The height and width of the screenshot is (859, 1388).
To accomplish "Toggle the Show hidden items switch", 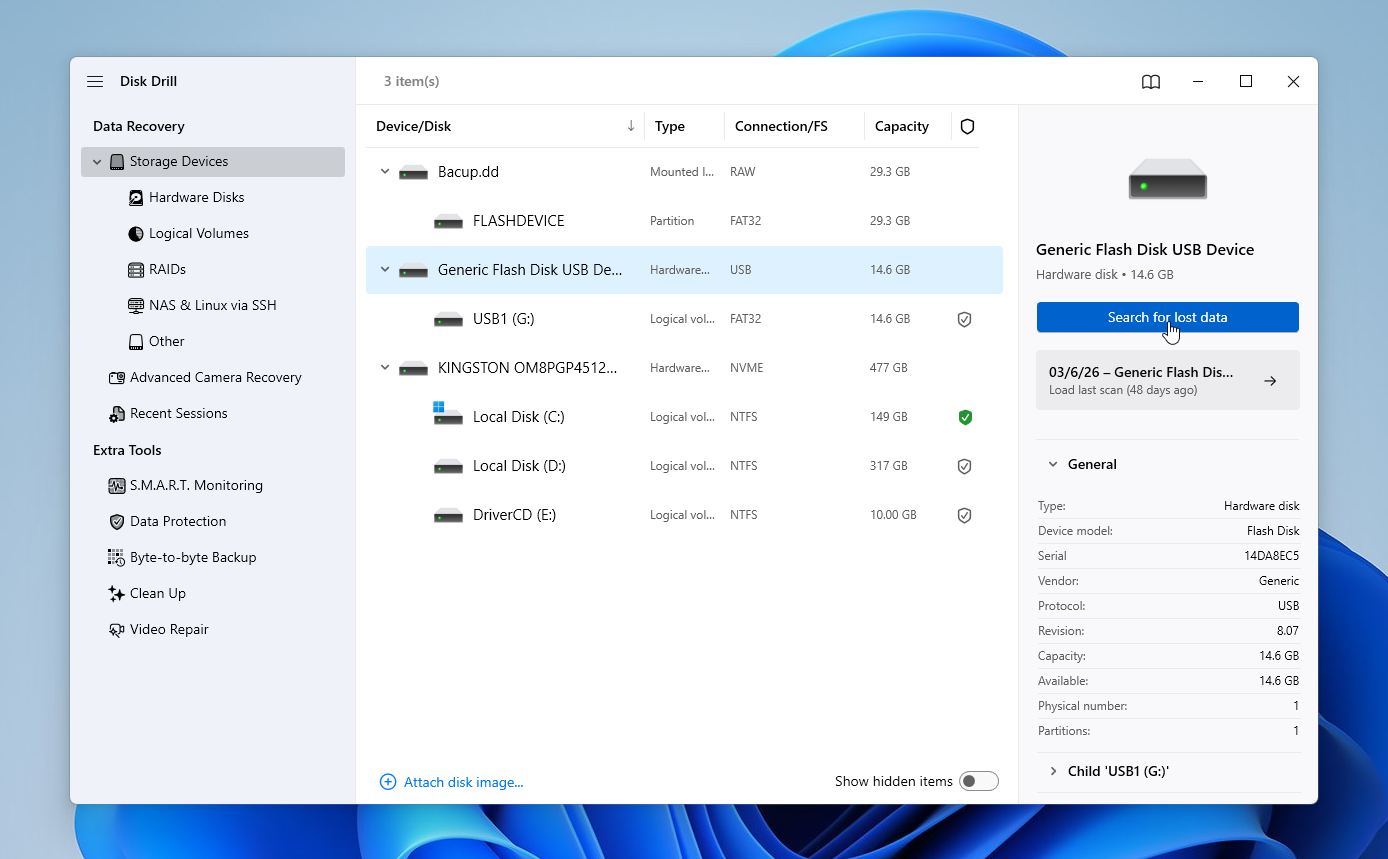I will [978, 781].
